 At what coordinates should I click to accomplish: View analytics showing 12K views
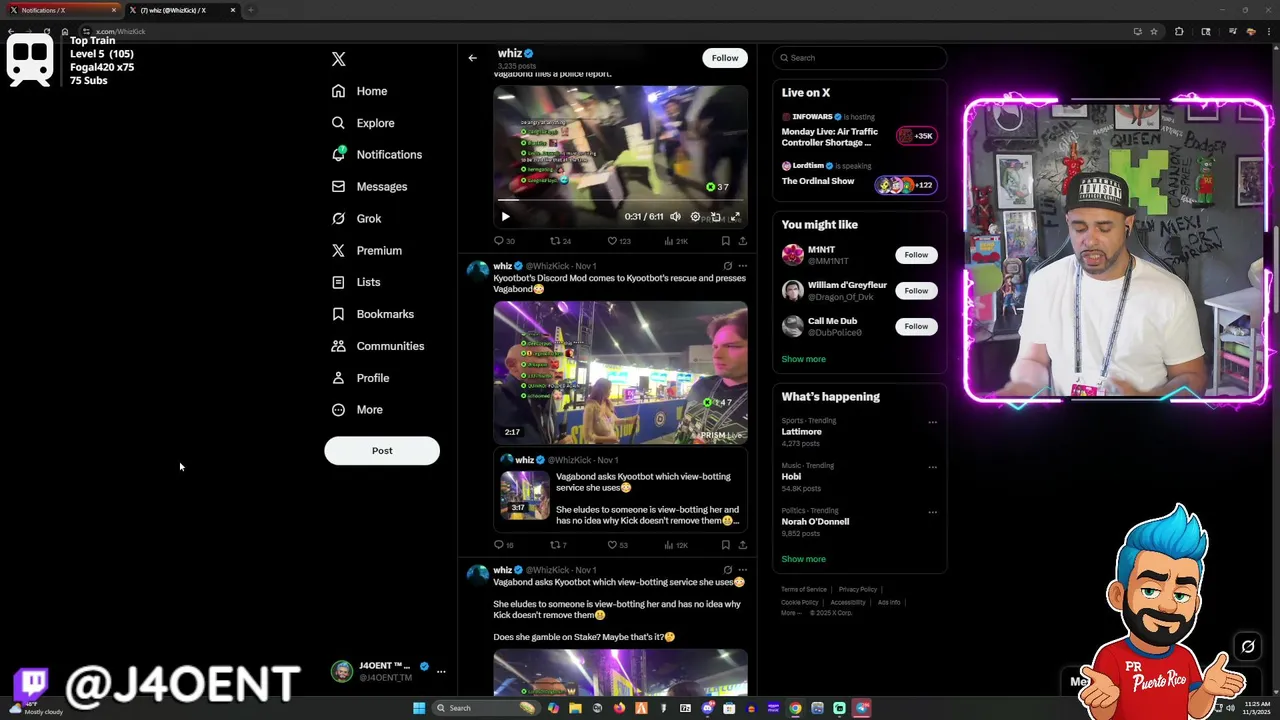pyautogui.click(x=675, y=545)
